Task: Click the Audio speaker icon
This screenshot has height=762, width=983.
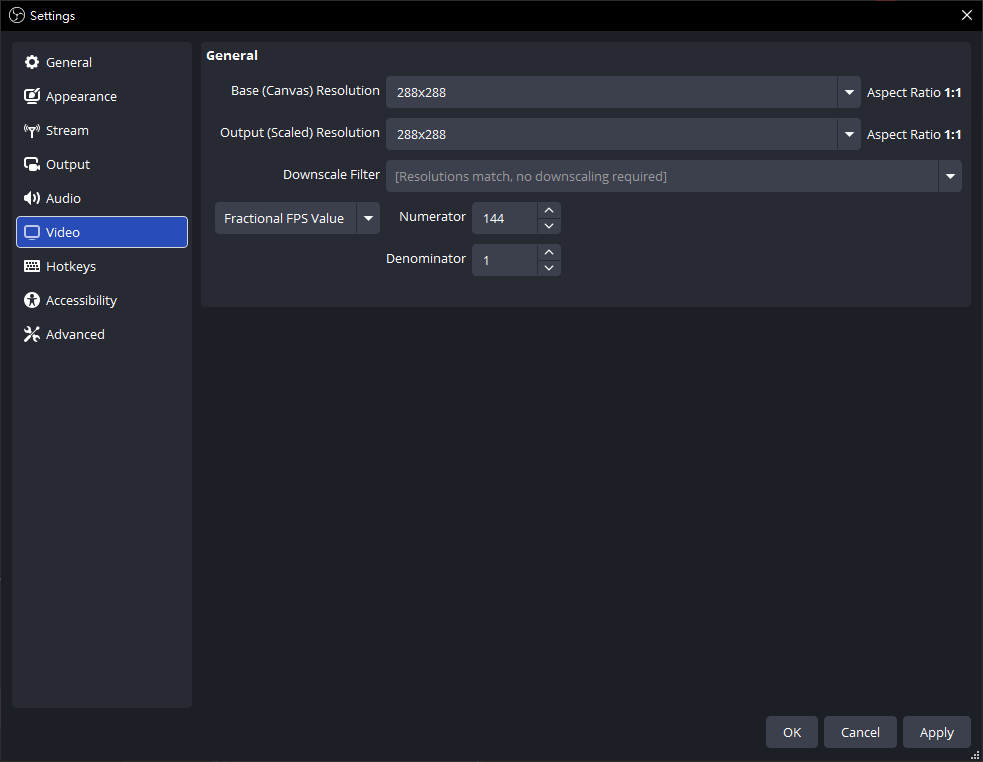Action: (x=31, y=198)
